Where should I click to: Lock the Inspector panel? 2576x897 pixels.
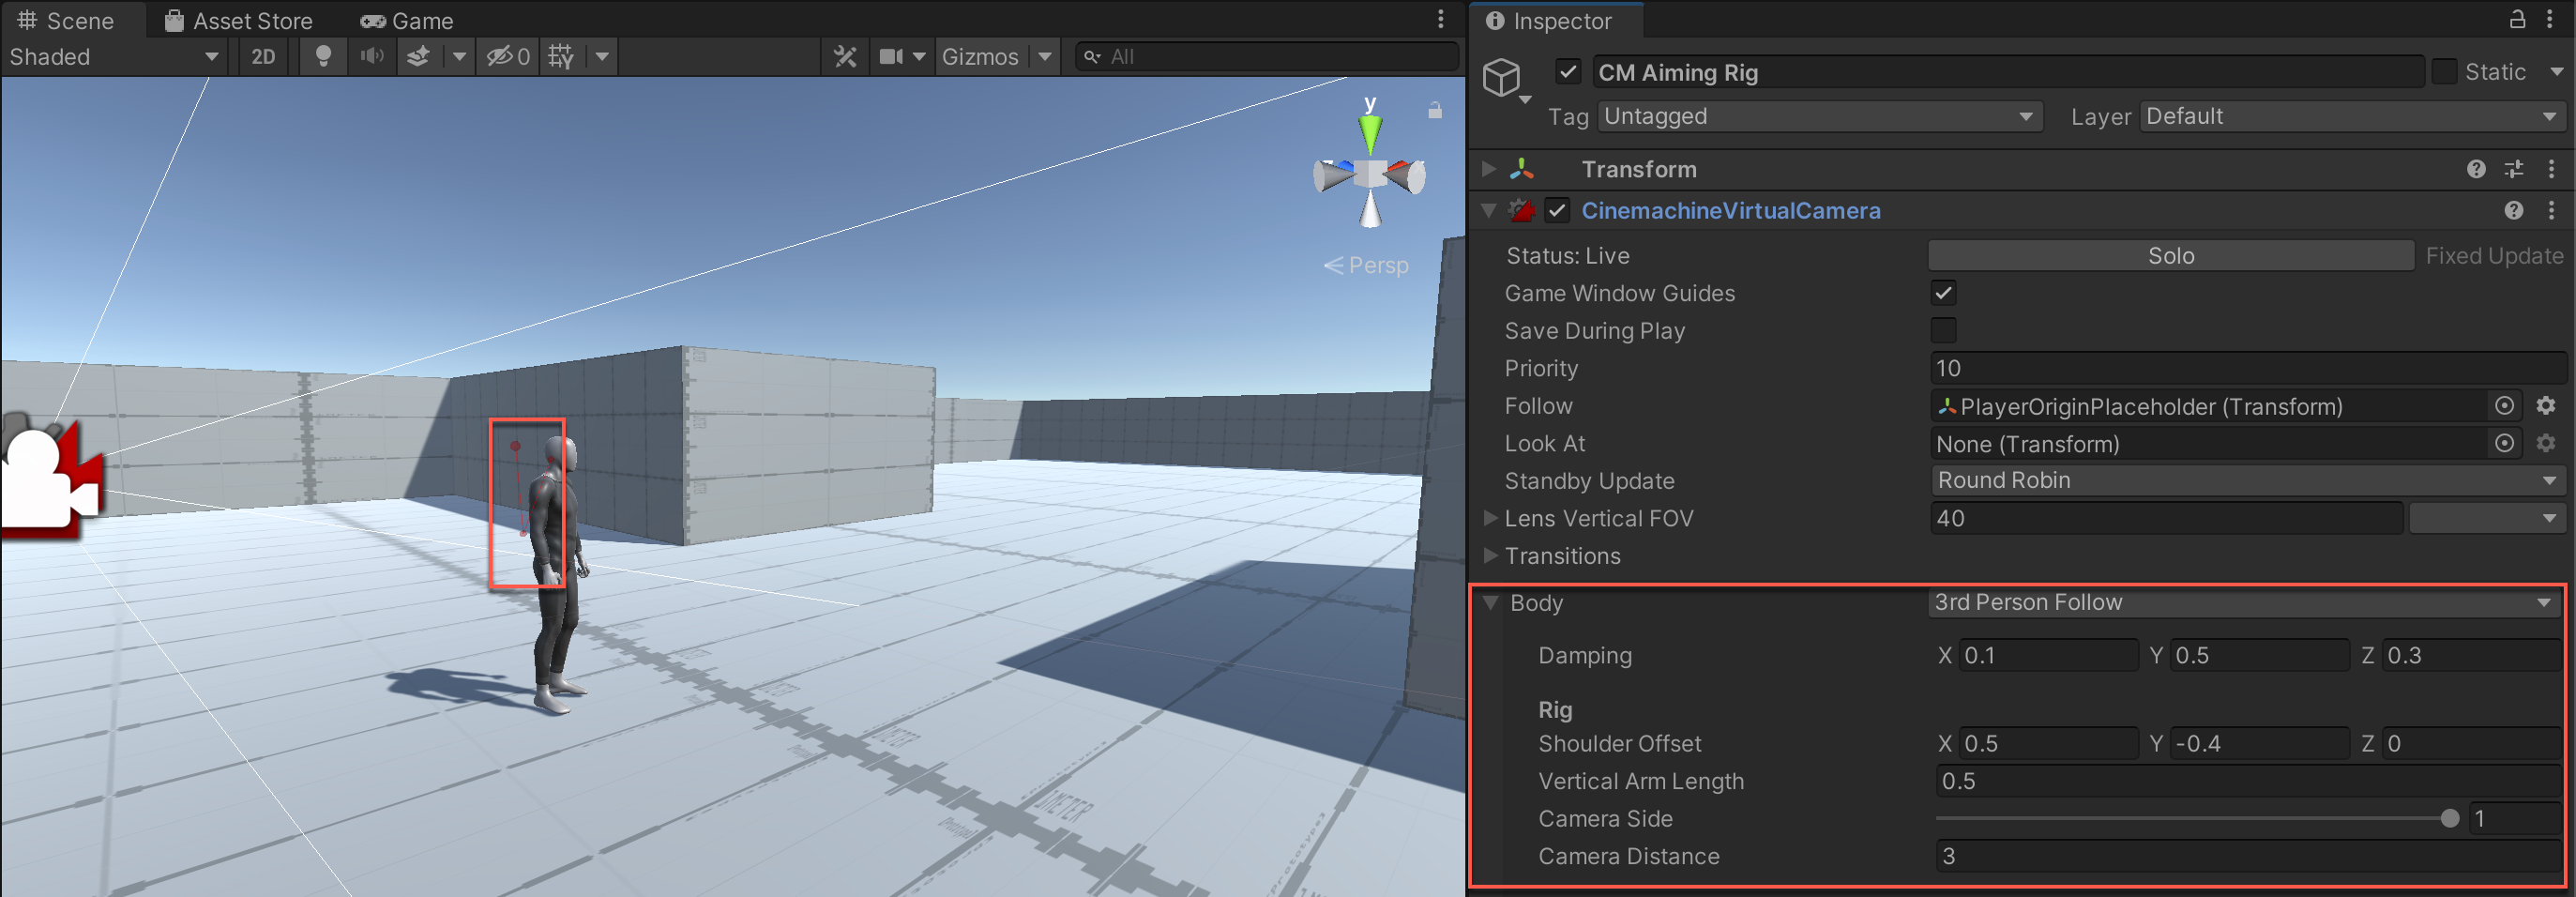[2517, 20]
